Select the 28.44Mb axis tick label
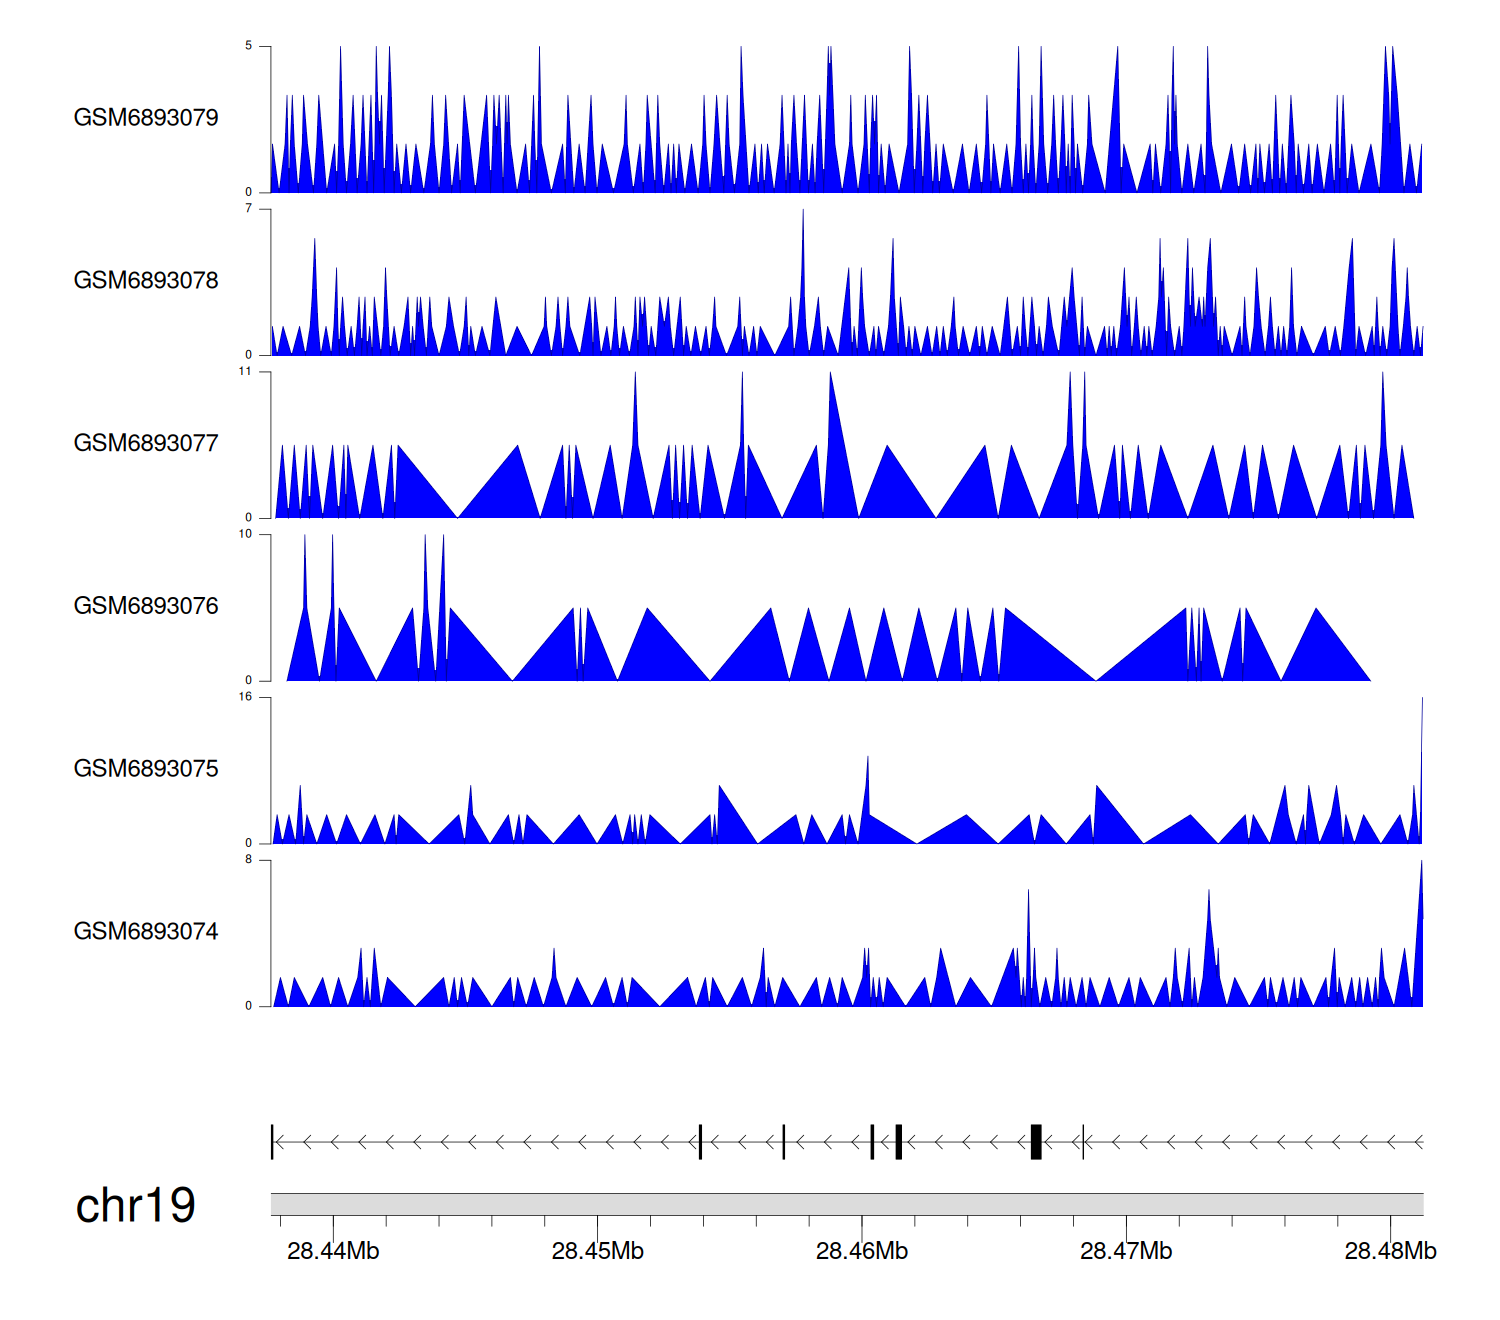The image size is (1500, 1320). (333, 1251)
